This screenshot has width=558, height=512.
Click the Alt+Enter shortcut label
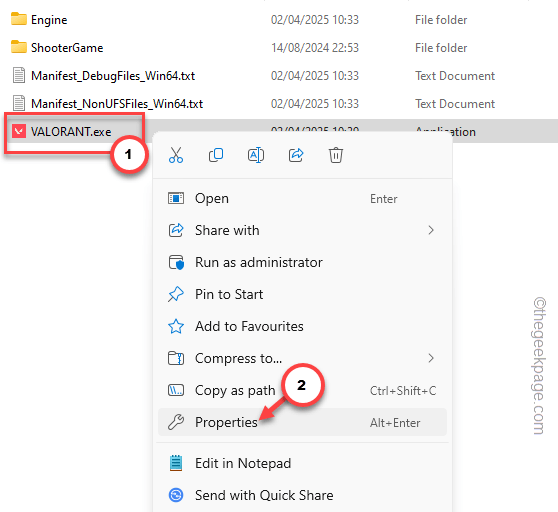pyautogui.click(x=395, y=423)
